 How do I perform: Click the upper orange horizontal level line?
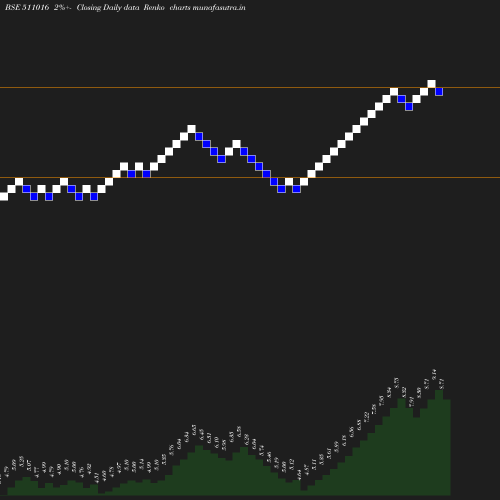click(250, 88)
